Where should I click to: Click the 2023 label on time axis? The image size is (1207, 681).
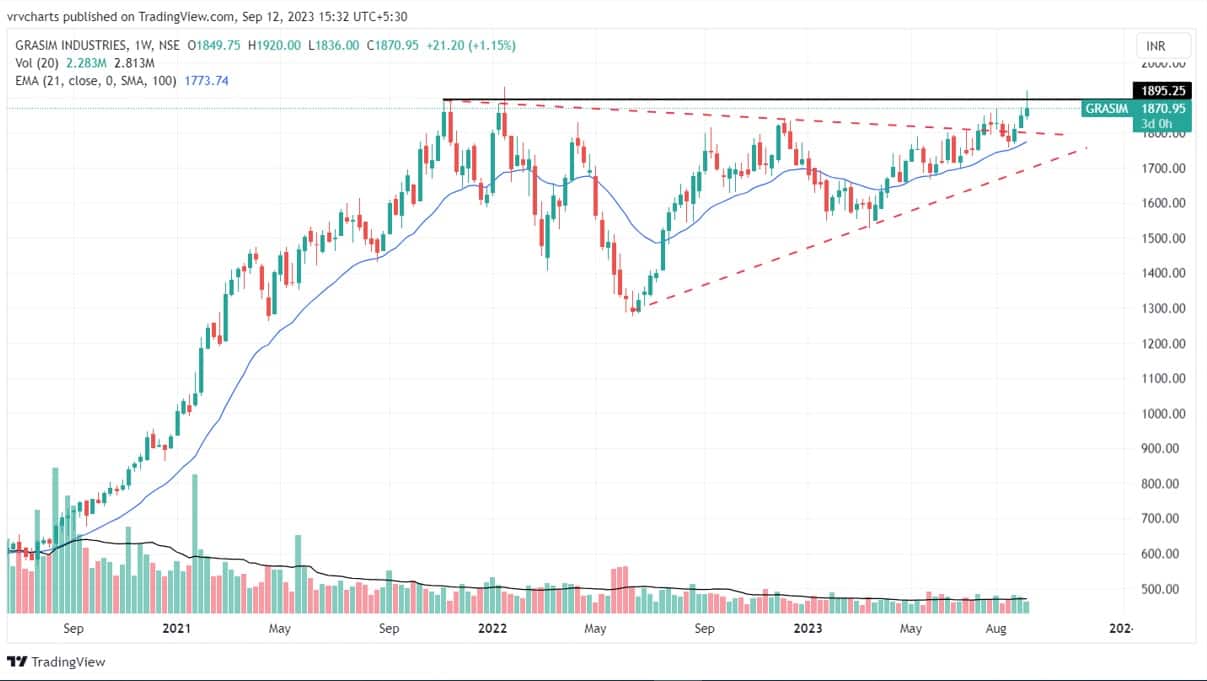[808, 629]
